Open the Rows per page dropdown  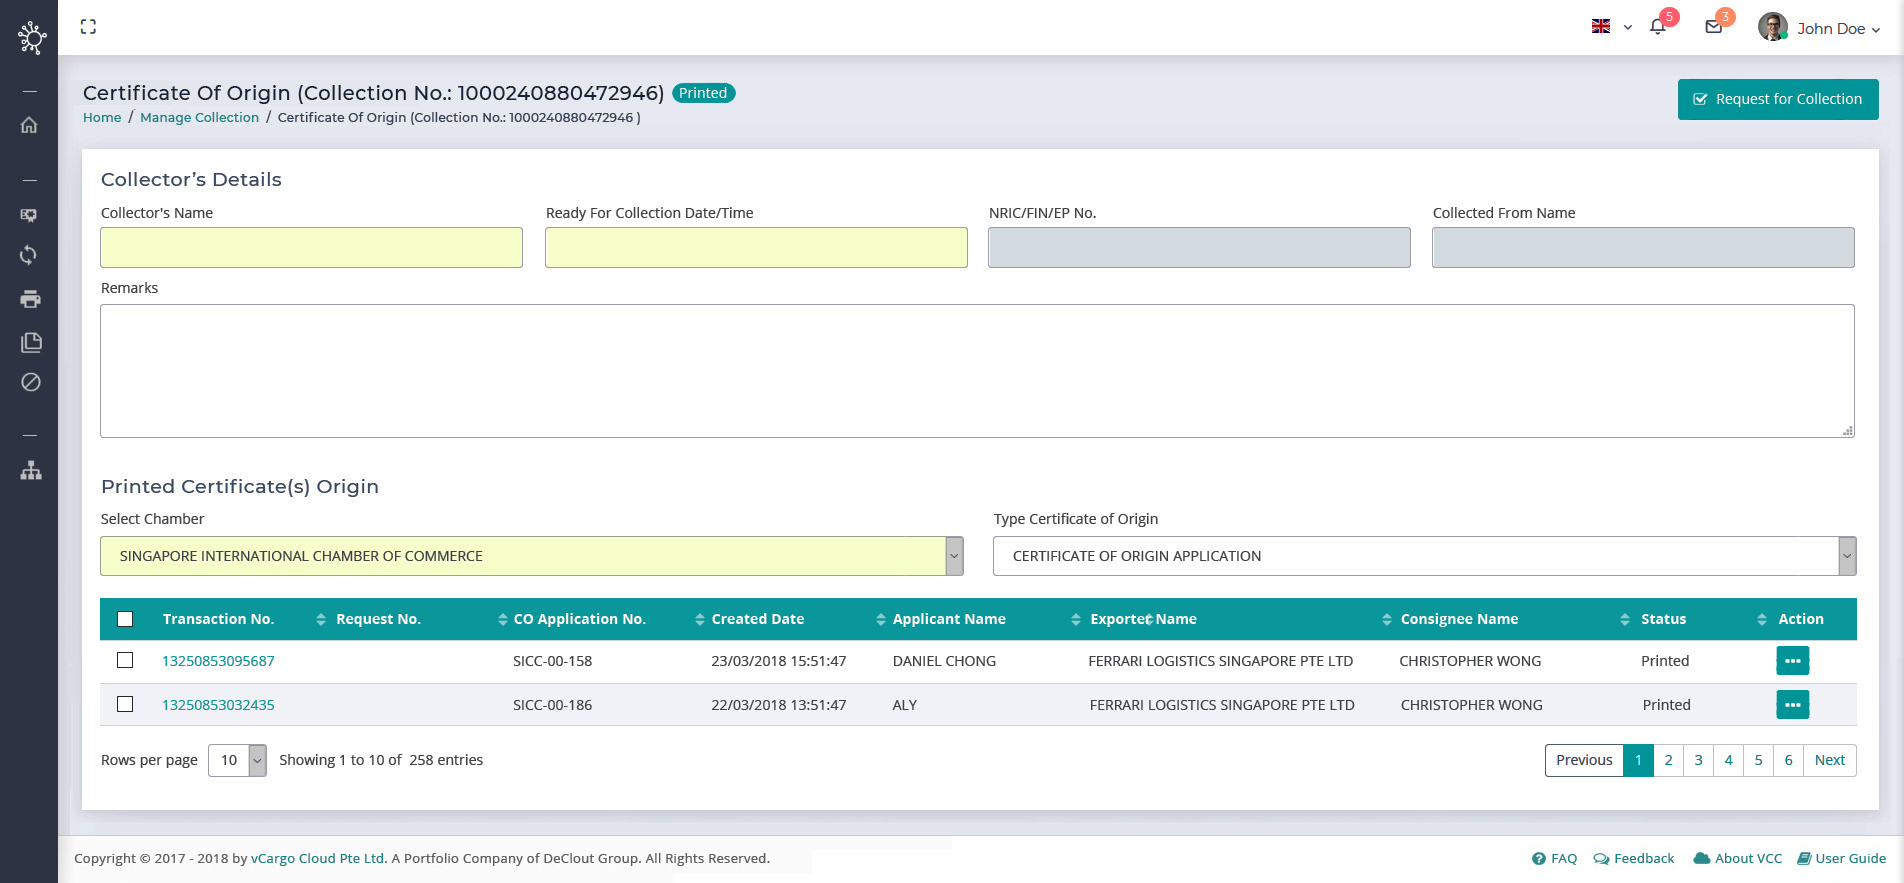click(x=237, y=760)
